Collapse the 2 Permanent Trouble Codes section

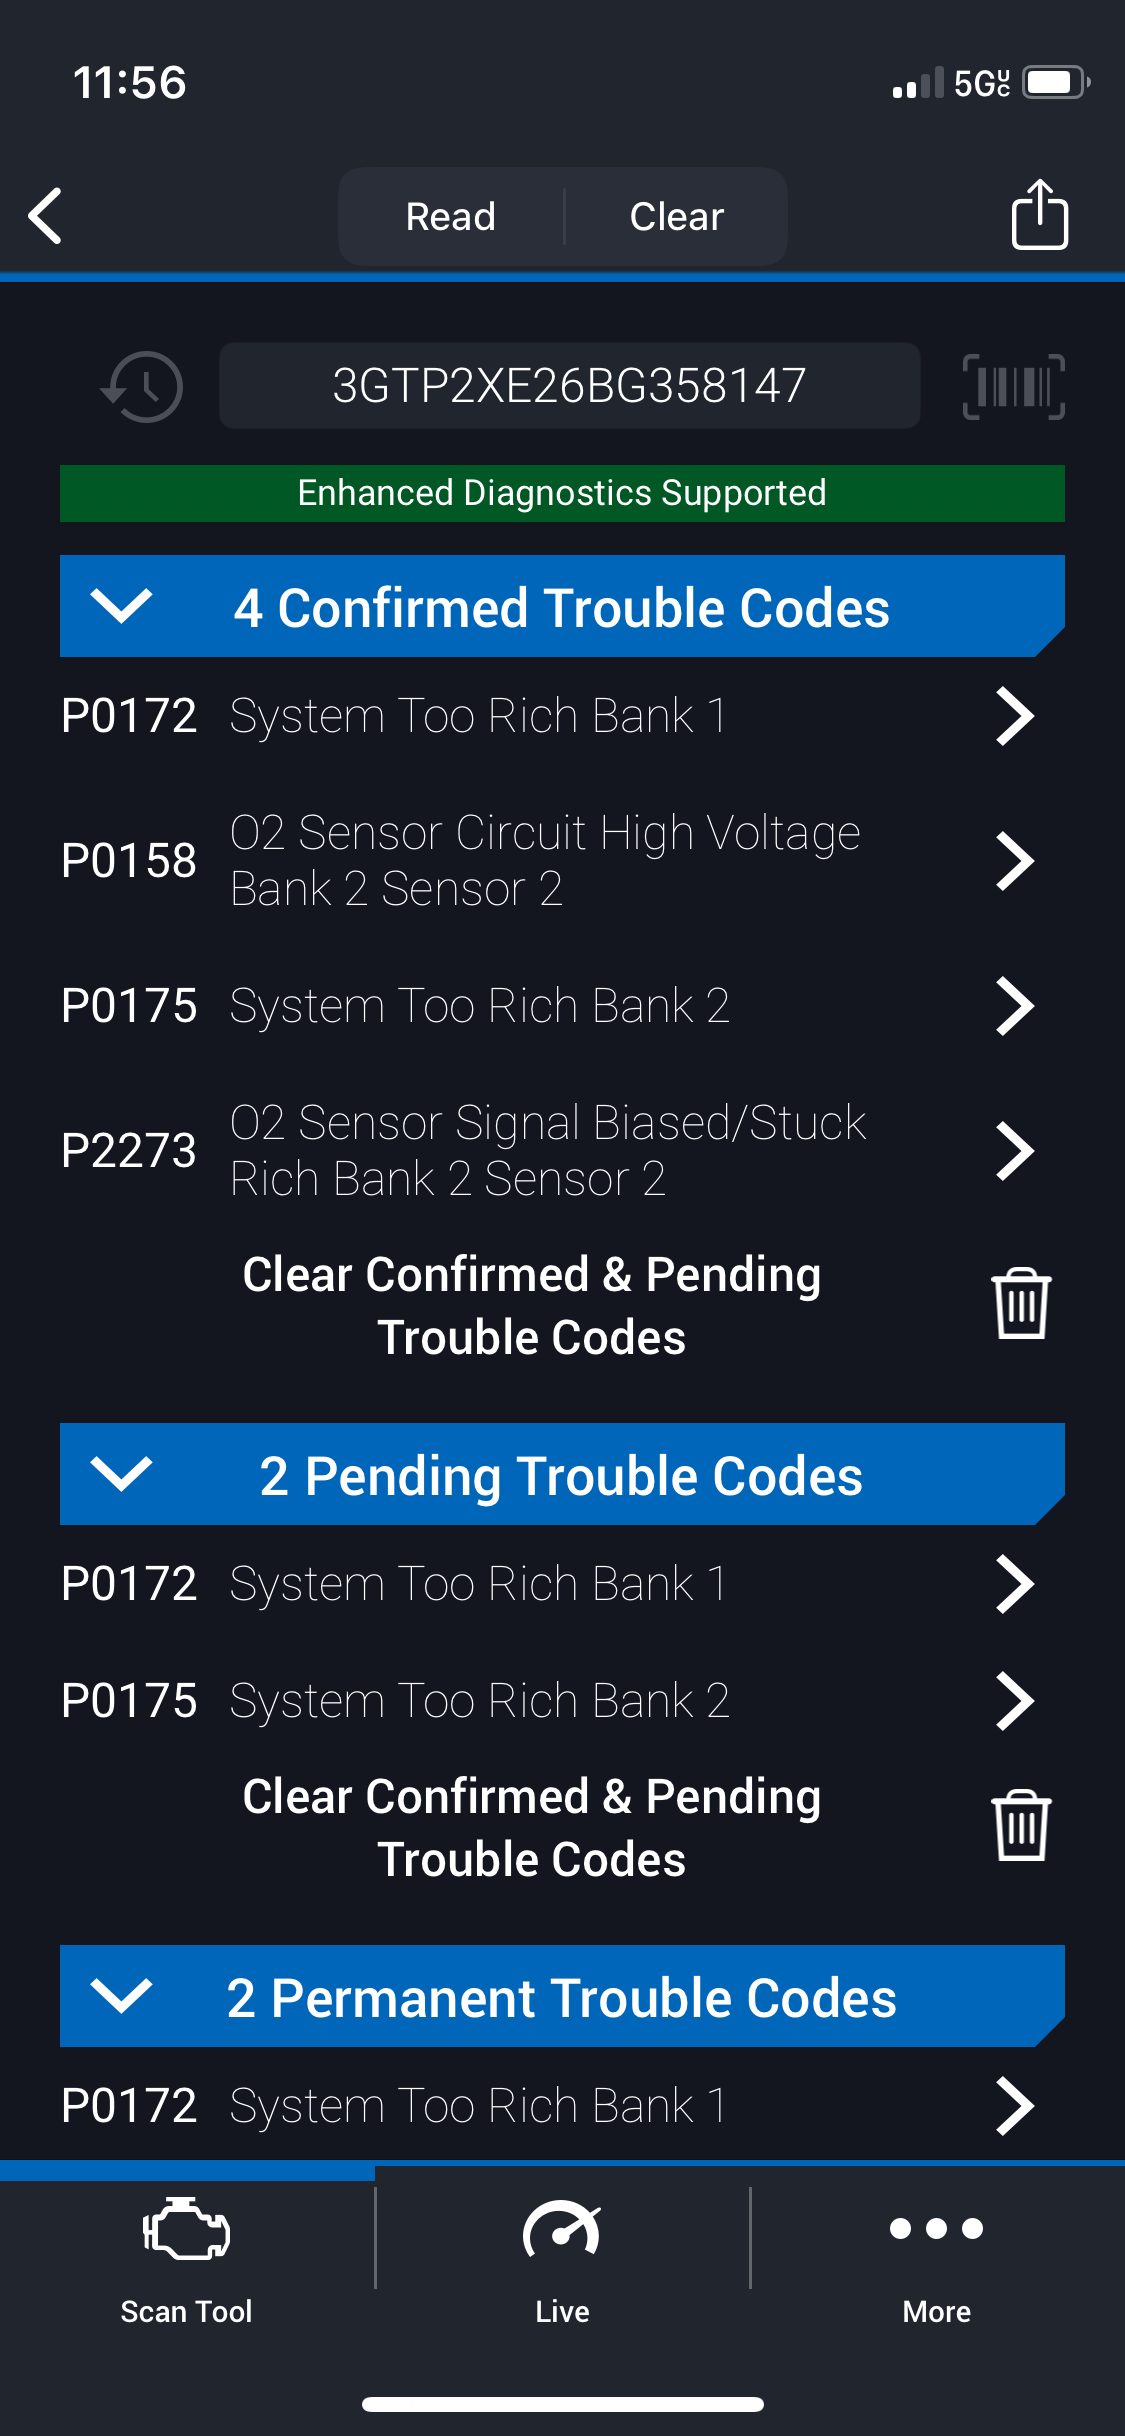pos(121,1996)
